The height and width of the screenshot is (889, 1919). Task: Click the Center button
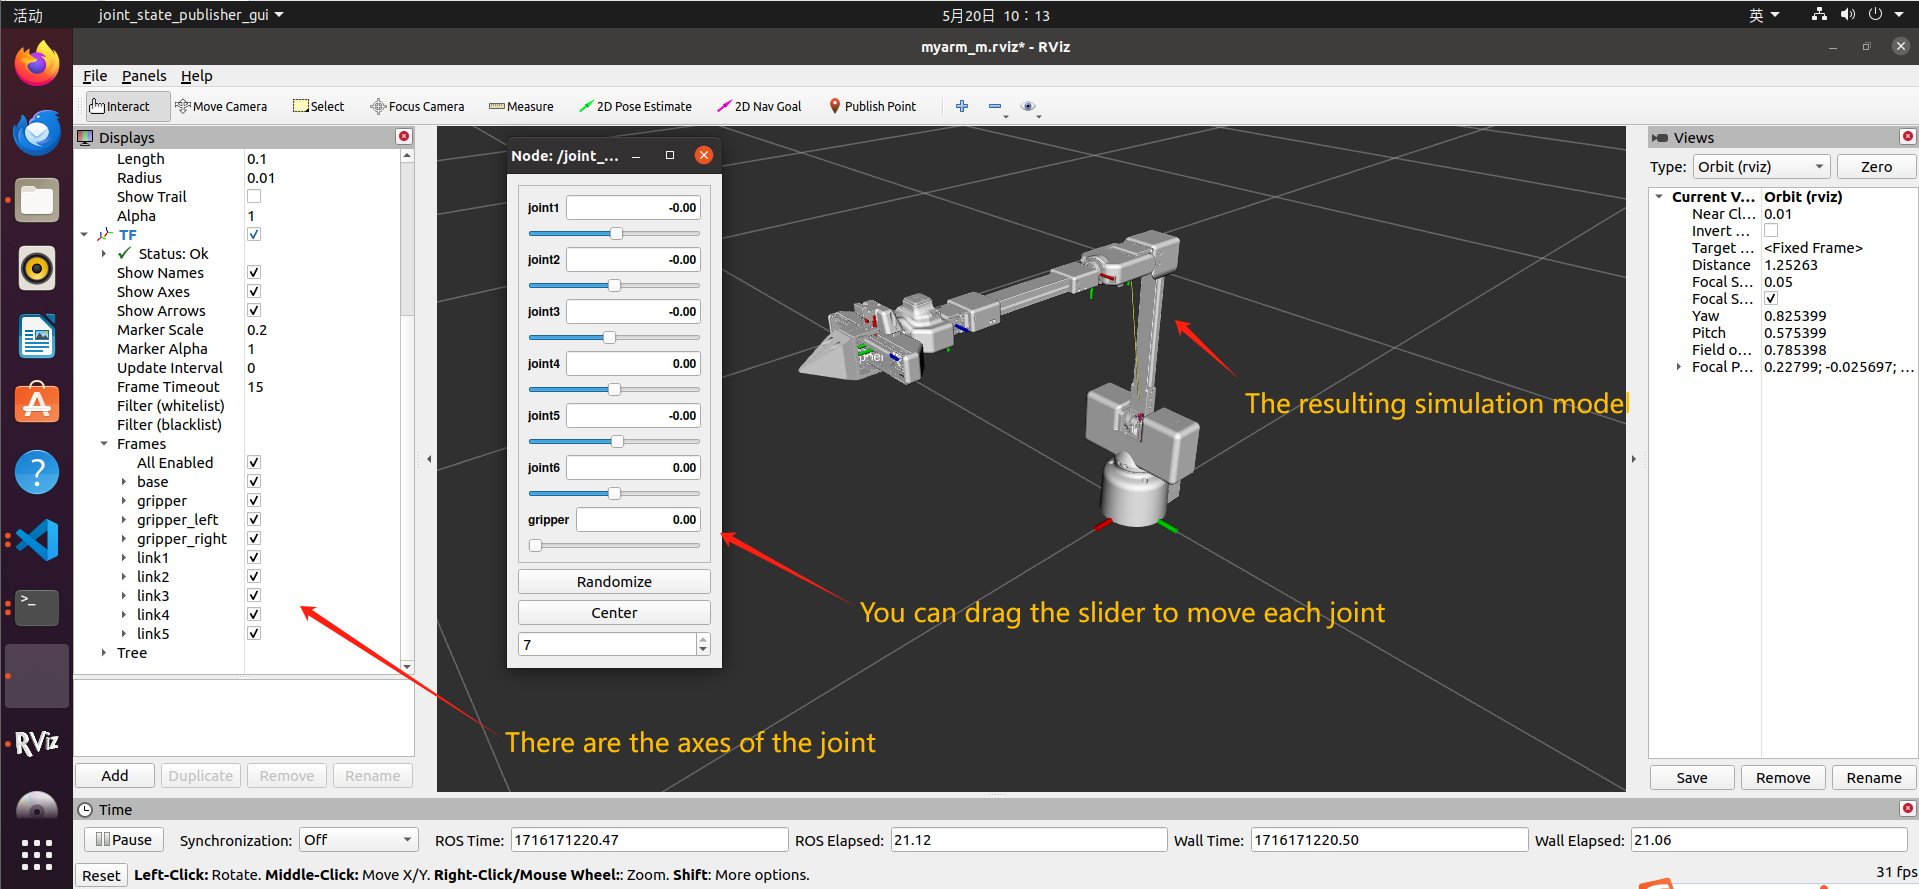[x=614, y=613]
